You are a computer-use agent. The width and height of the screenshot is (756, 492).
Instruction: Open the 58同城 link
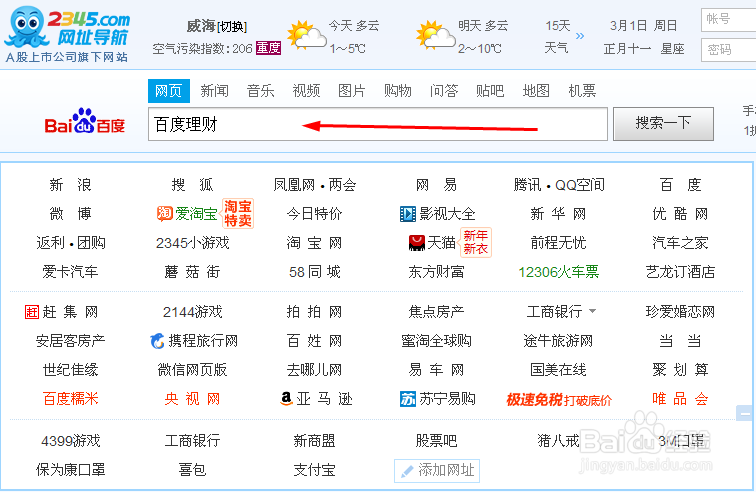click(x=314, y=272)
